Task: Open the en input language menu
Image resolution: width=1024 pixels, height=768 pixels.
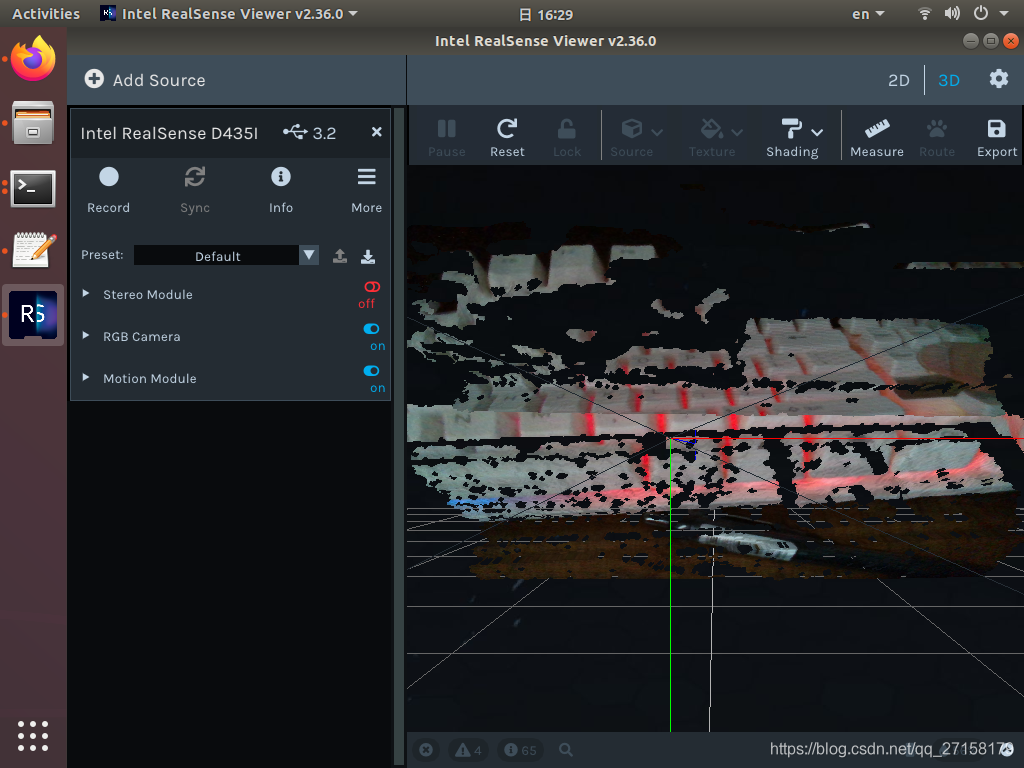Action: pyautogui.click(x=868, y=14)
